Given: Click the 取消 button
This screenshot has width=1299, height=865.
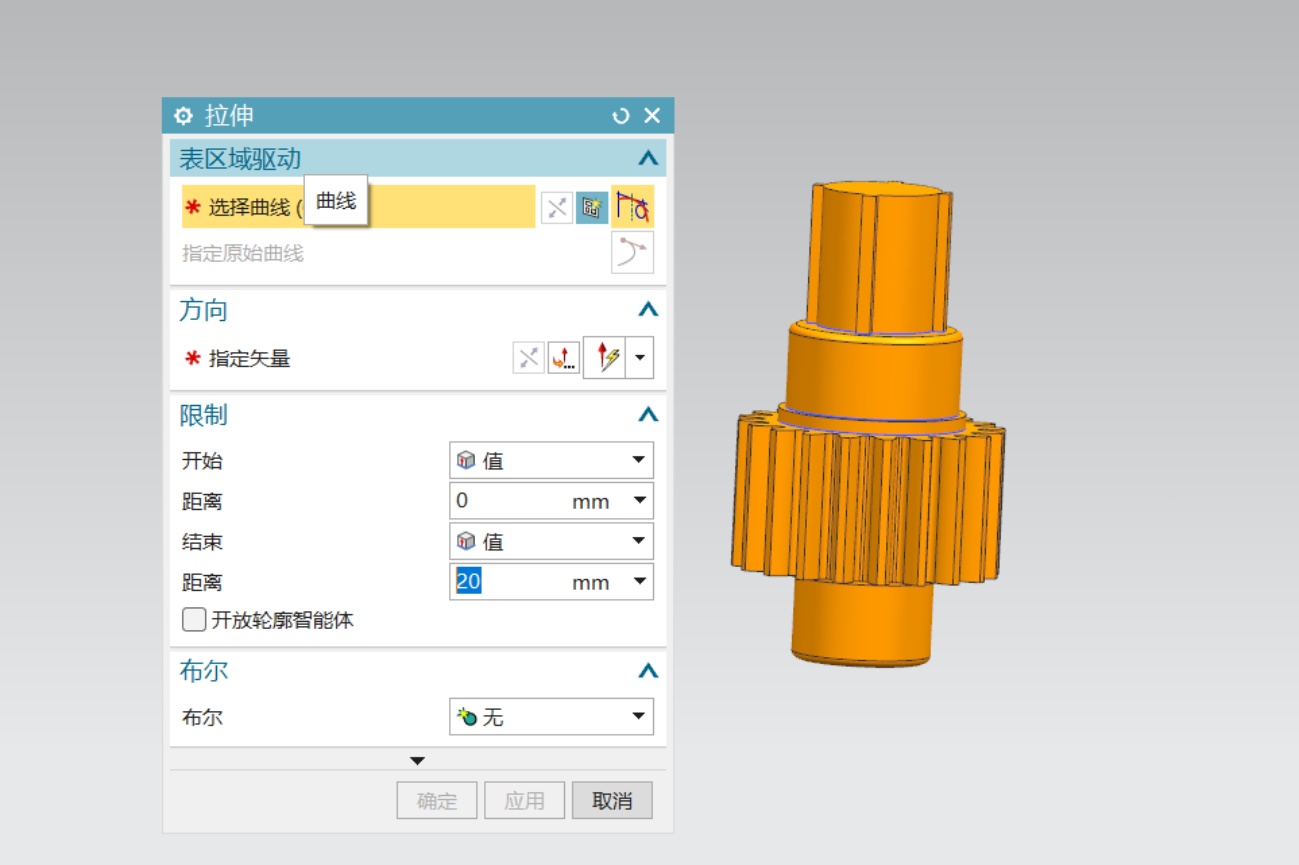Looking at the screenshot, I should pyautogui.click(x=612, y=801).
